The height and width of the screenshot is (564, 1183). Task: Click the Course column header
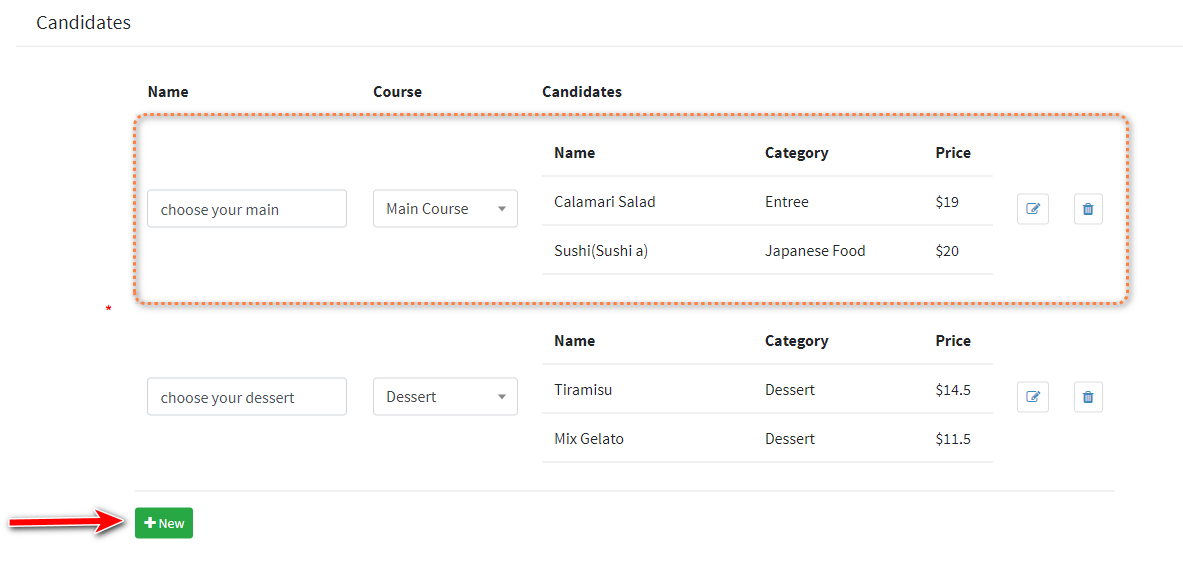(398, 92)
